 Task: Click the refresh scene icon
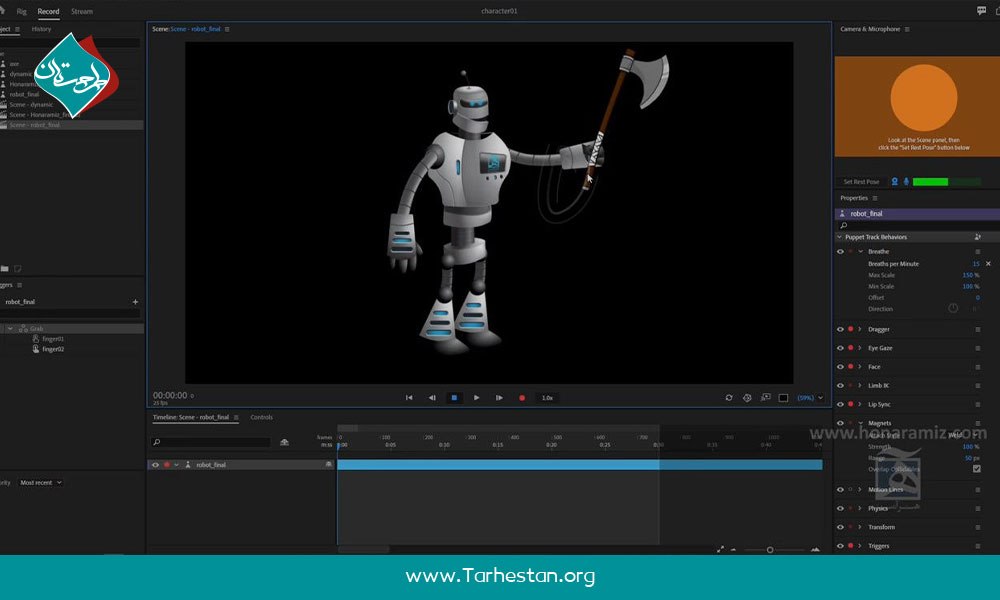pos(729,398)
